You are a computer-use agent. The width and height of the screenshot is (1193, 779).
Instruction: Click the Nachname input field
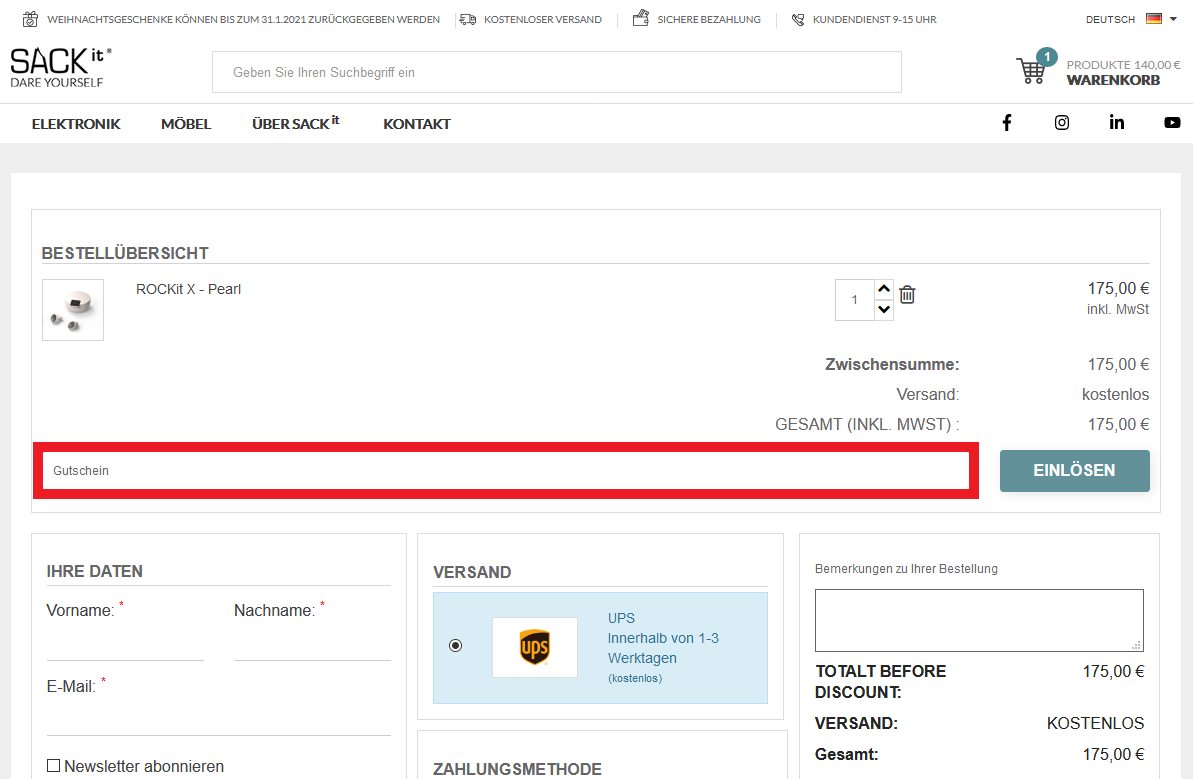pos(312,644)
